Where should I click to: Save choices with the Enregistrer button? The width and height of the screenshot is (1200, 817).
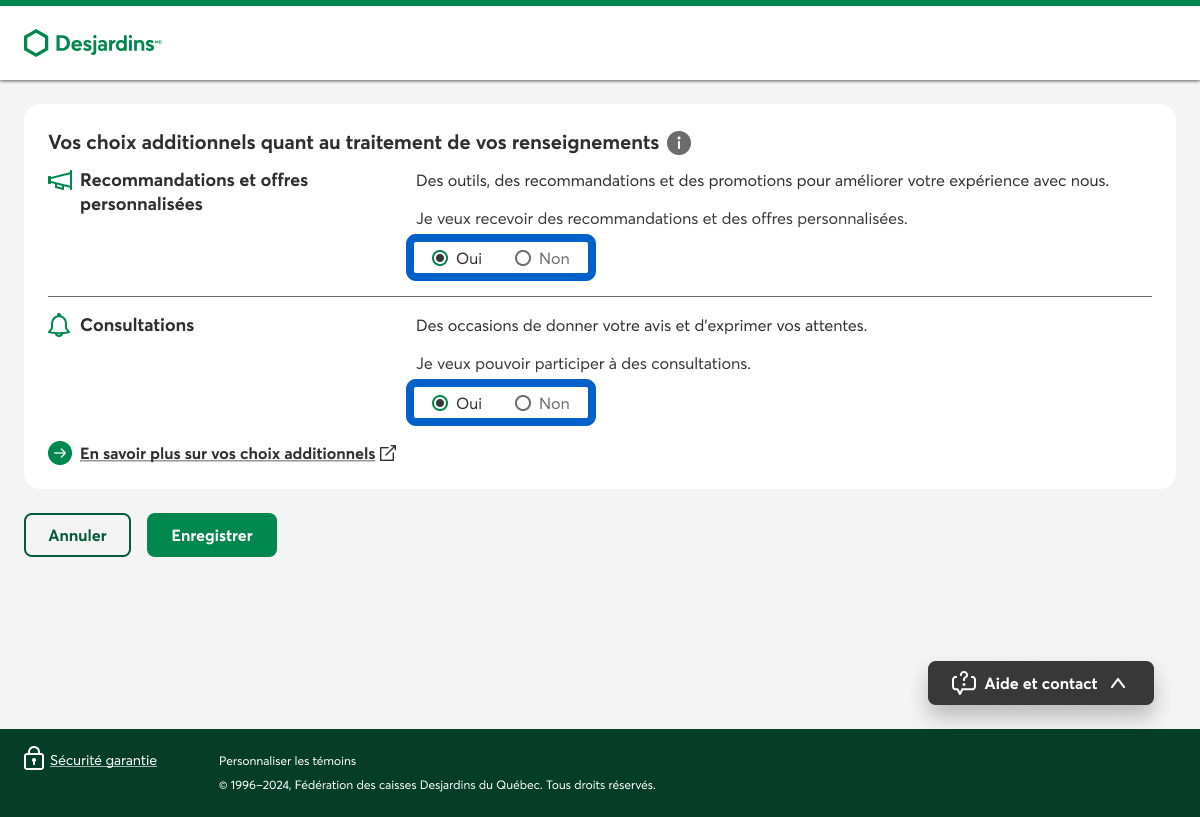click(x=212, y=535)
